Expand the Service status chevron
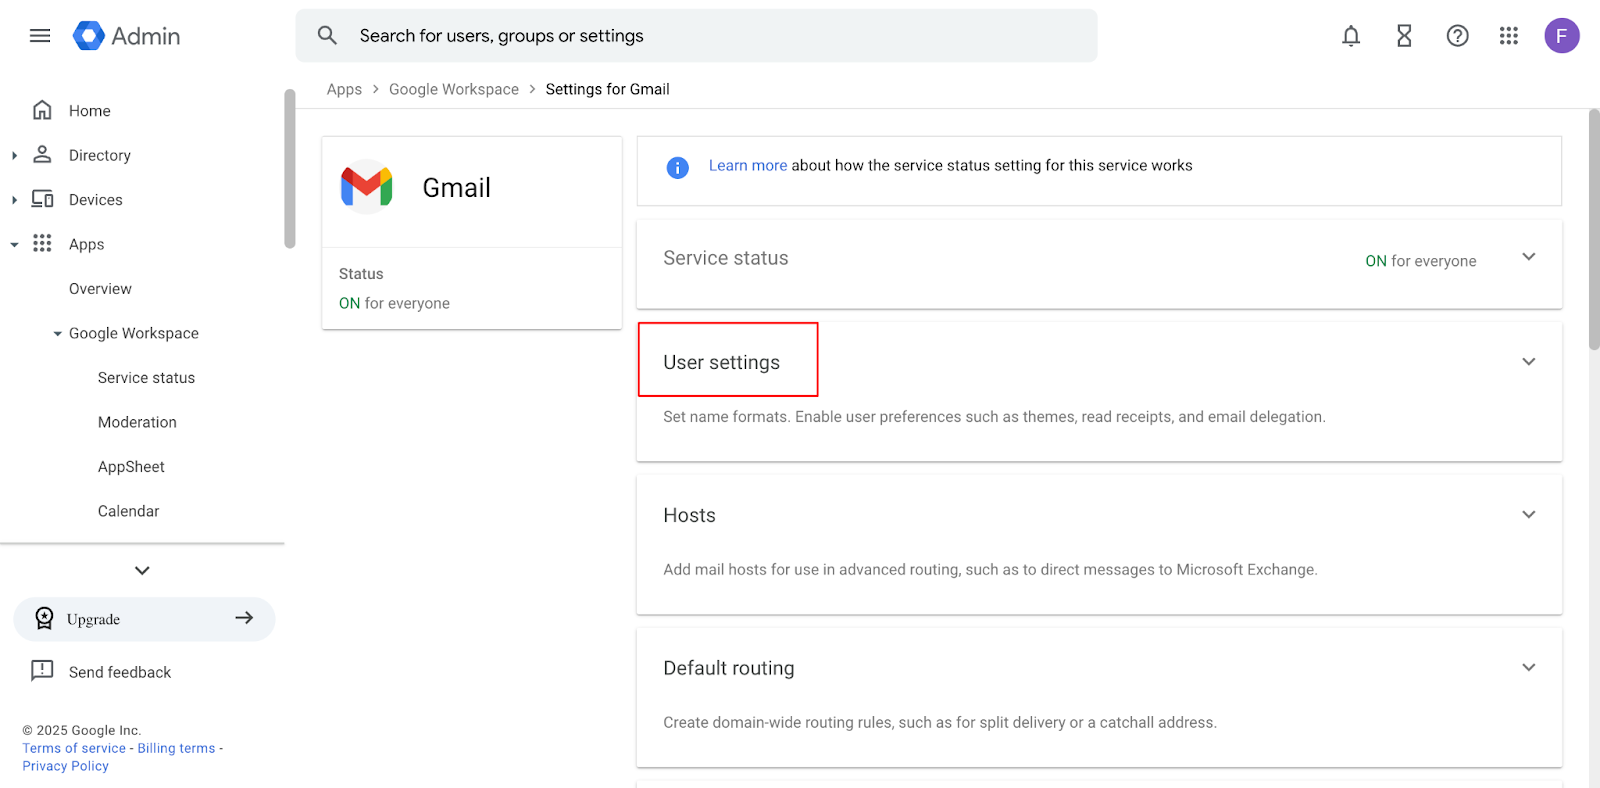Screen dimensions: 1600x788 [1529, 257]
